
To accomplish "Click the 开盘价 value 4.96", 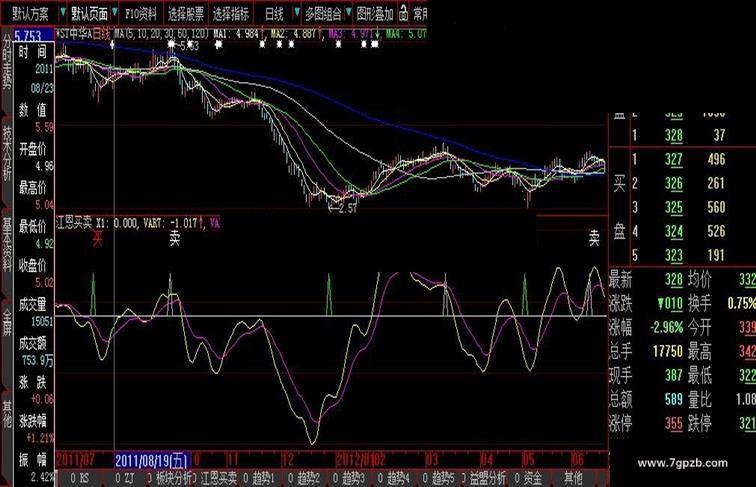I will pos(45,166).
